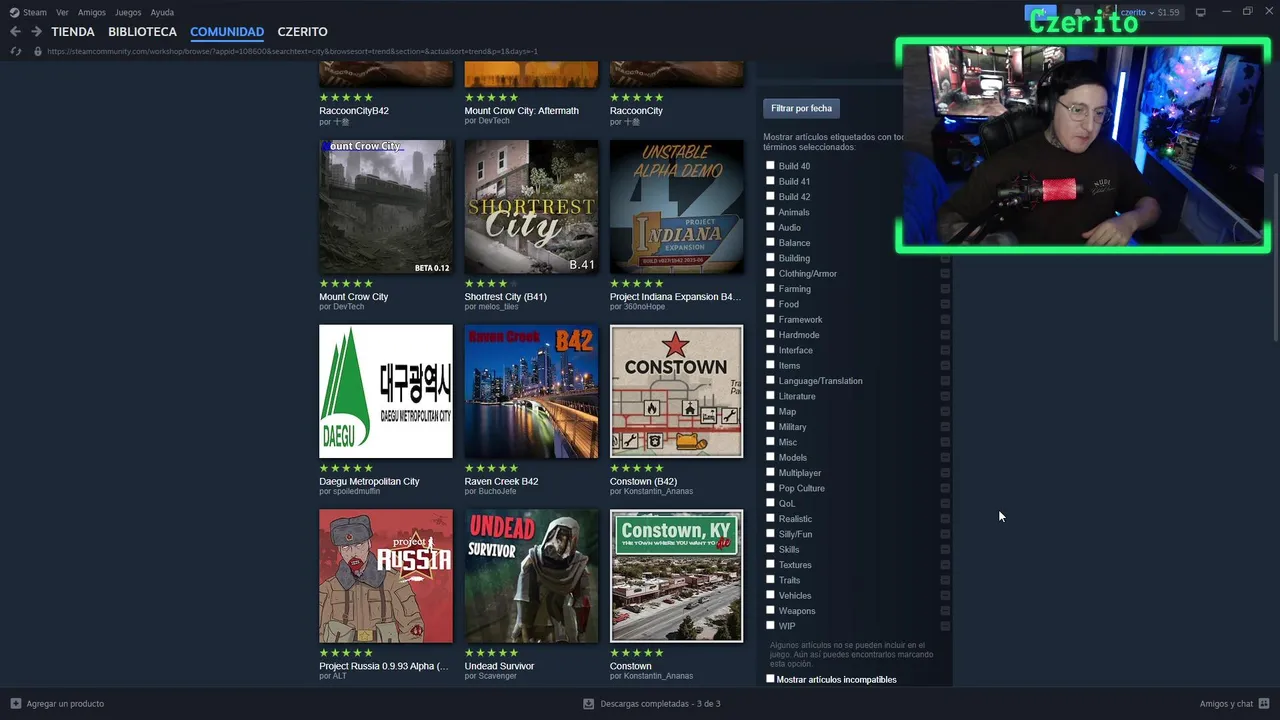Tick the Balance tag checkbox

pos(770,242)
